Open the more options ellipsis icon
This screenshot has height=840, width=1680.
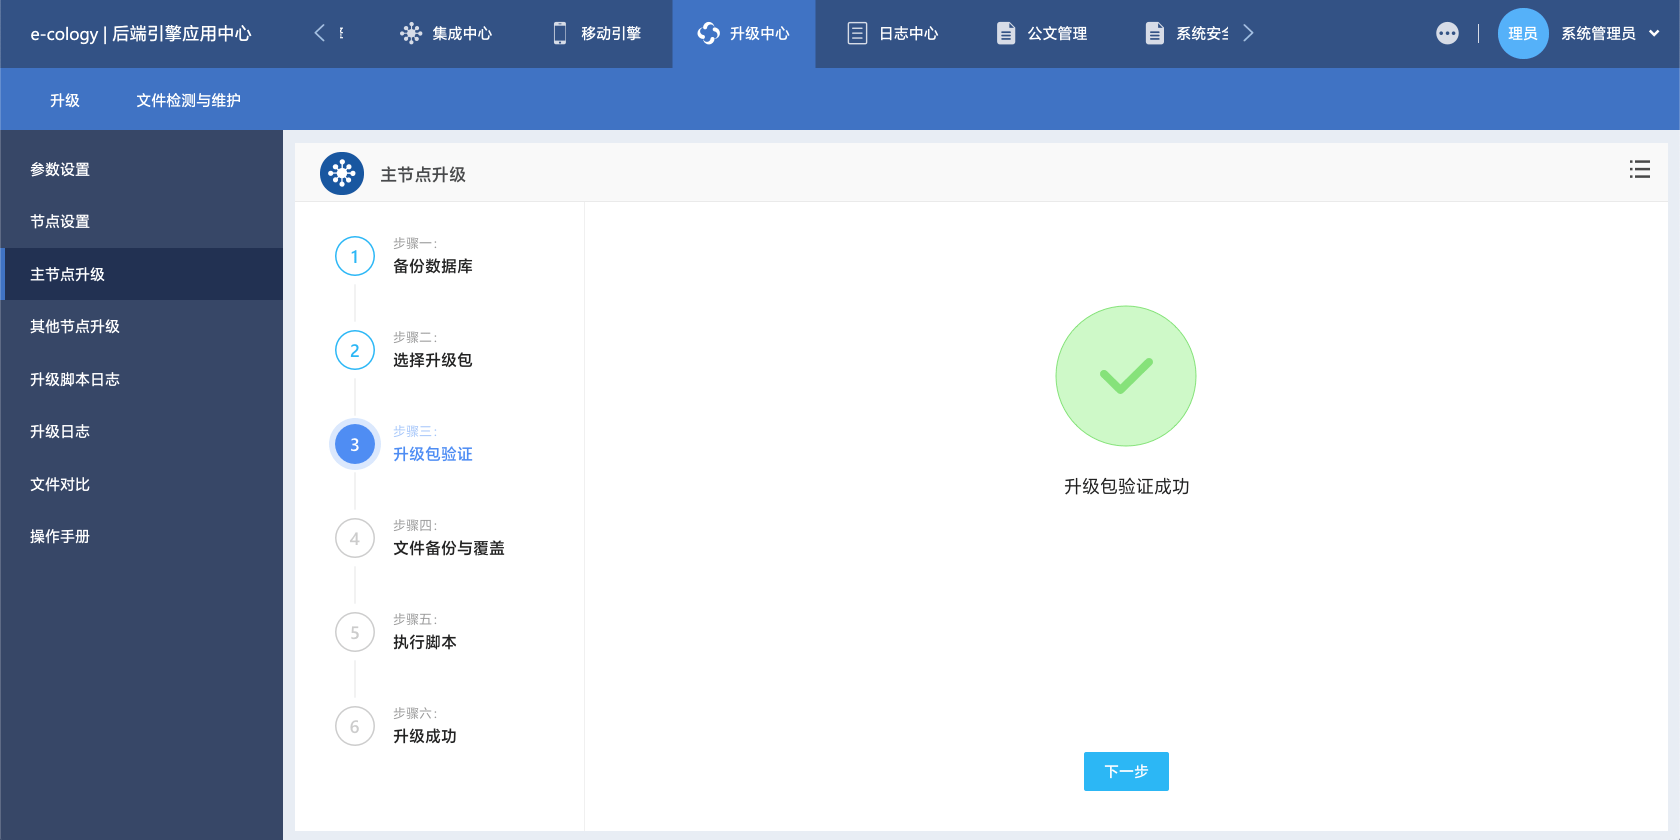[1447, 33]
